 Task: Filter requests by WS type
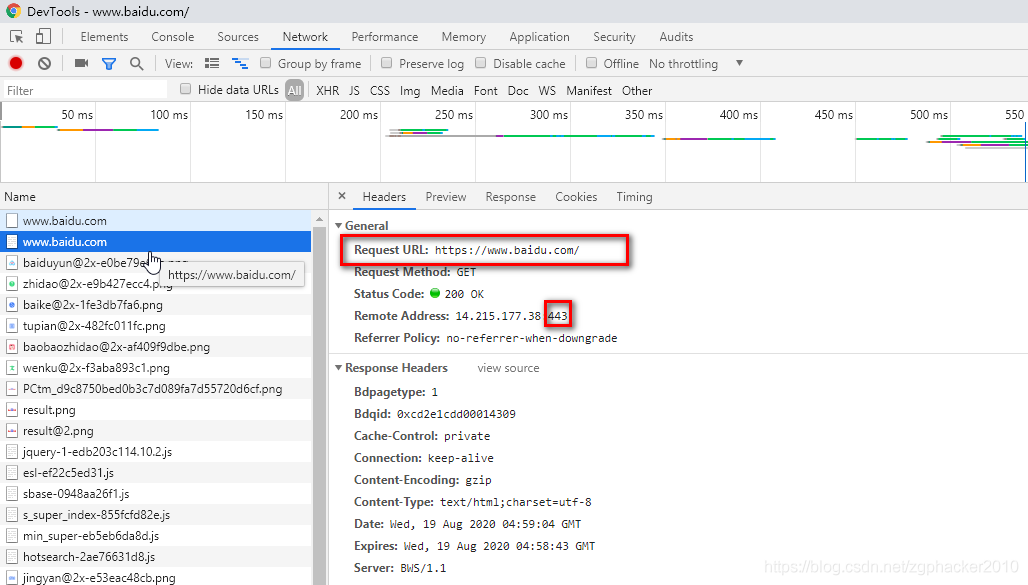547,91
